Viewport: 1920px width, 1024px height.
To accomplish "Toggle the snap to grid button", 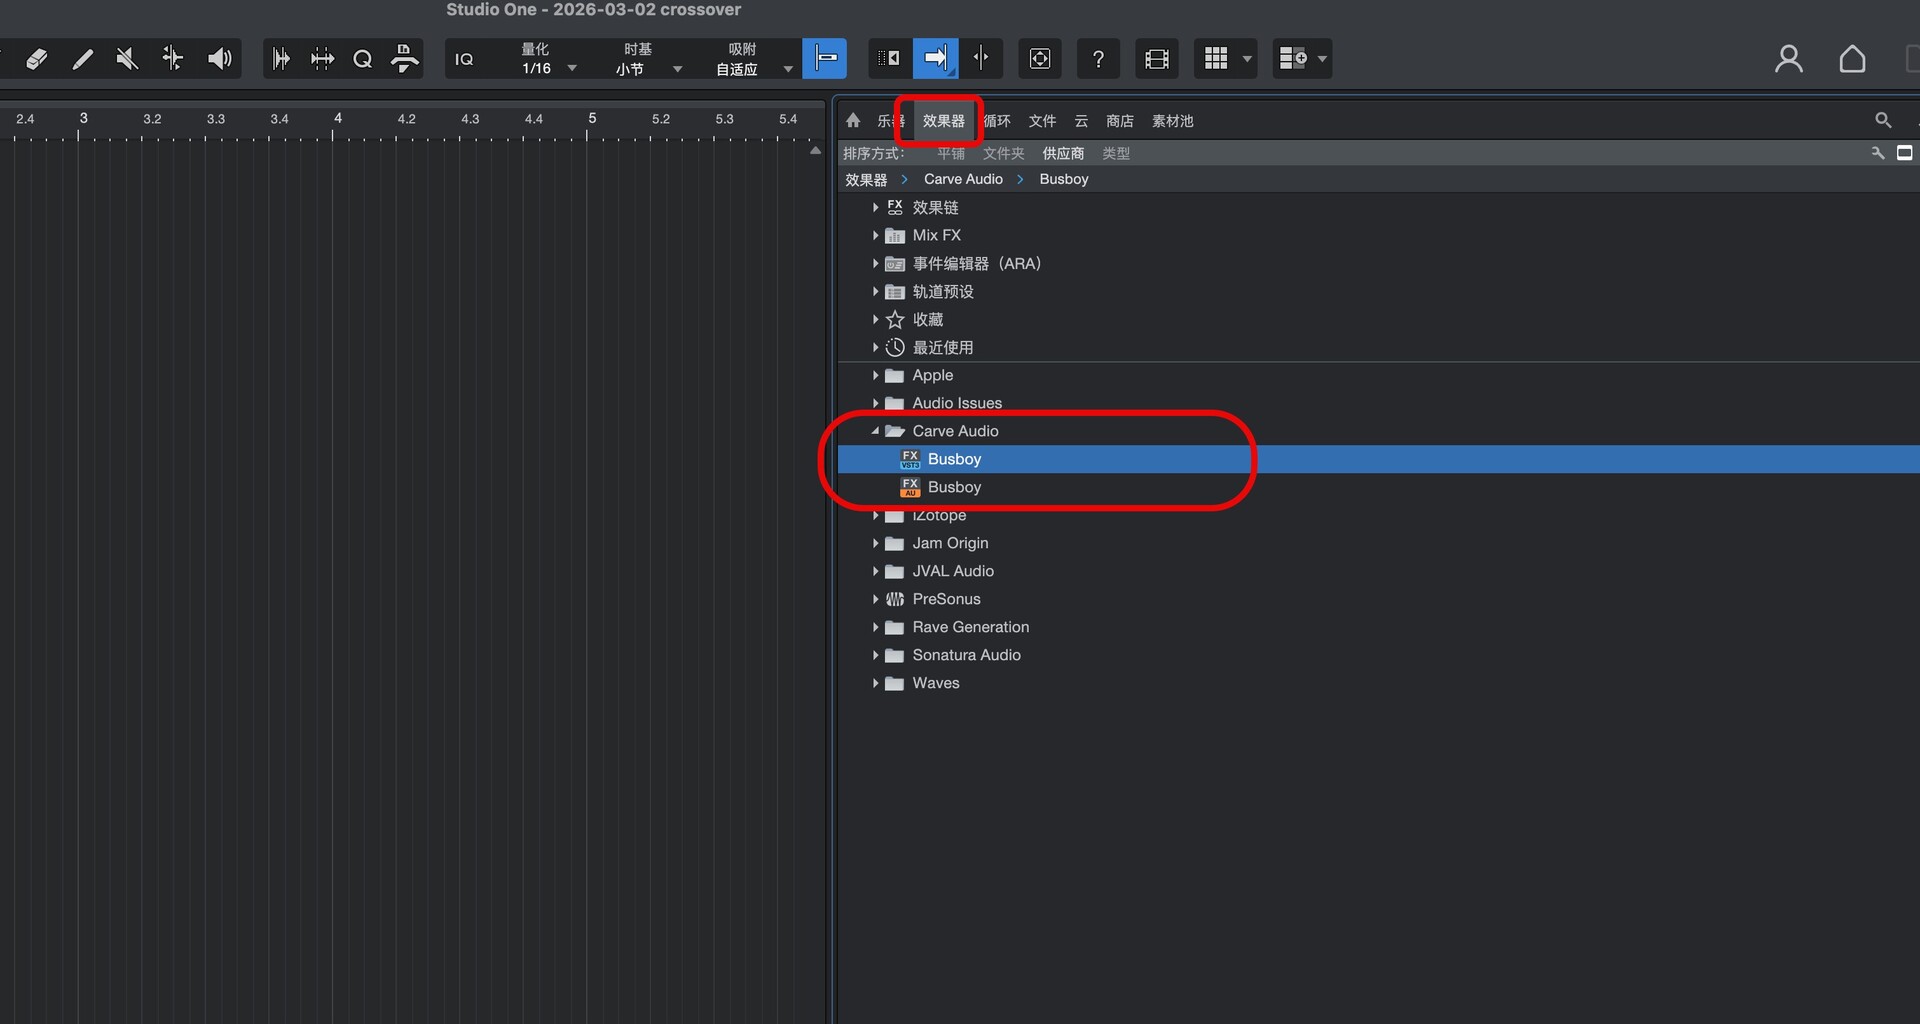I will point(825,59).
